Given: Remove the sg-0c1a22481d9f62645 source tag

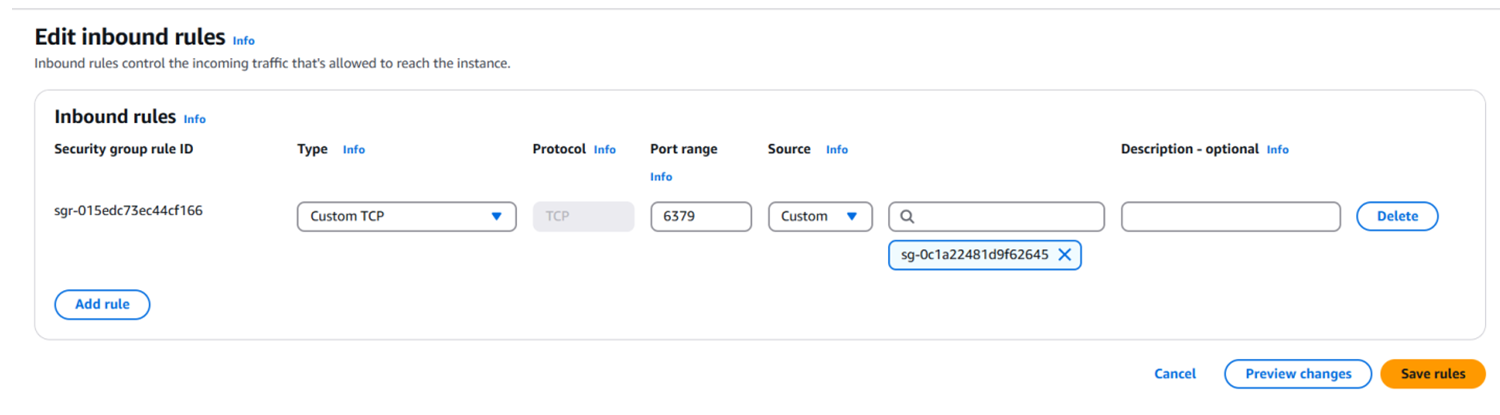Looking at the screenshot, I should [x=1064, y=255].
